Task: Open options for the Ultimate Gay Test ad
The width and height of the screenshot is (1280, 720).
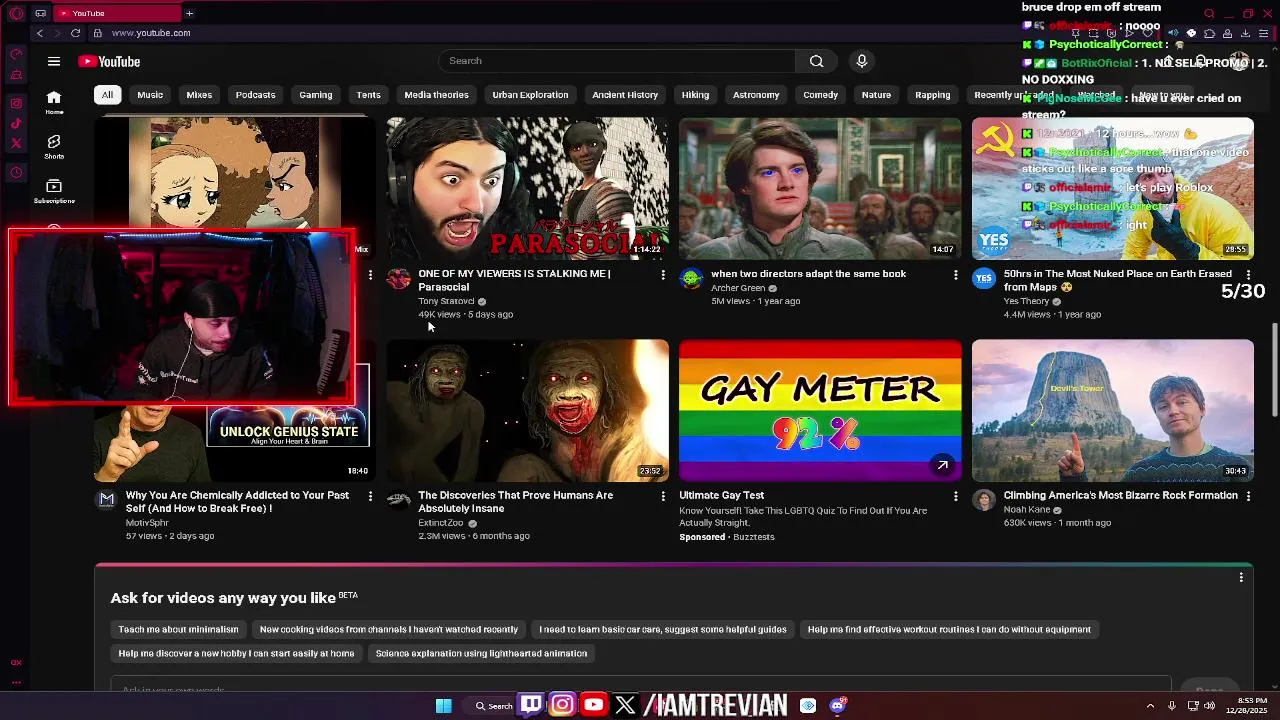Action: tap(955, 497)
